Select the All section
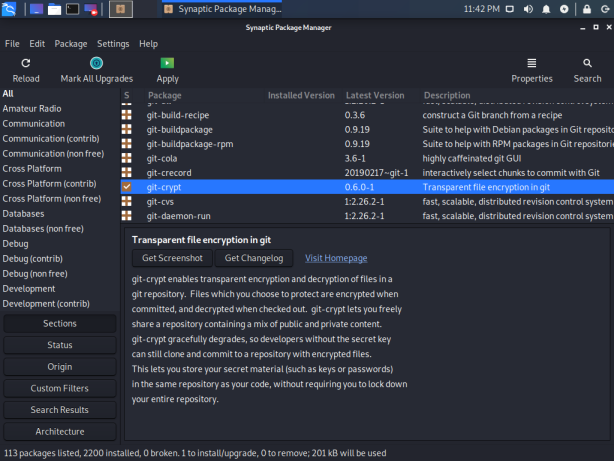The height and width of the screenshot is (461, 614). (x=8, y=94)
